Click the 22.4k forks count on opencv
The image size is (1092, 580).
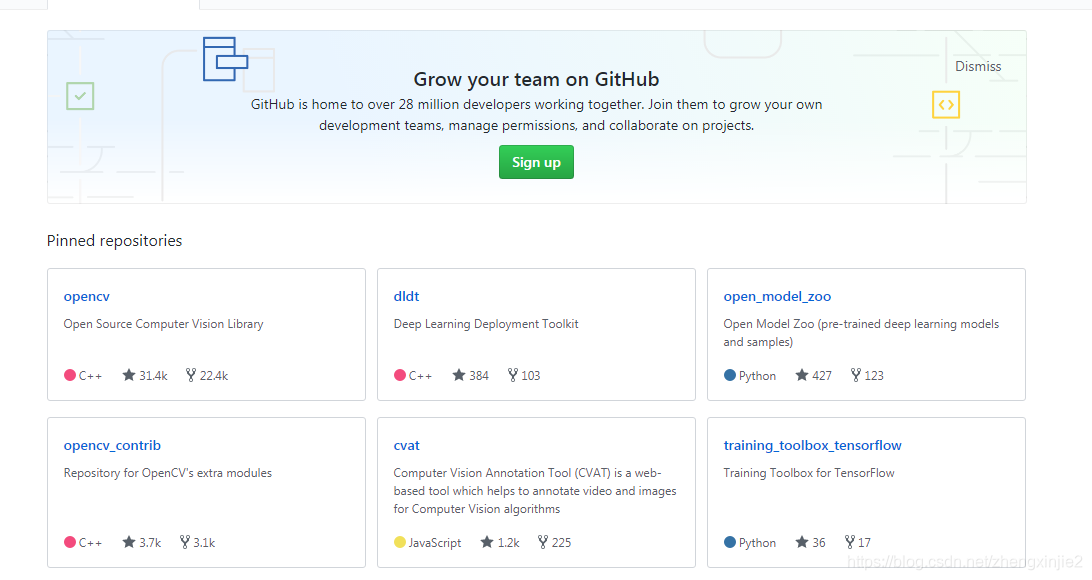pos(214,376)
